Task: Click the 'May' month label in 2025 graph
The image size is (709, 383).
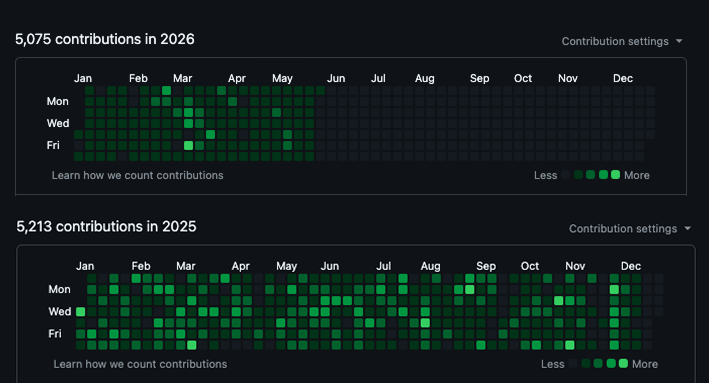Action: 286,266
